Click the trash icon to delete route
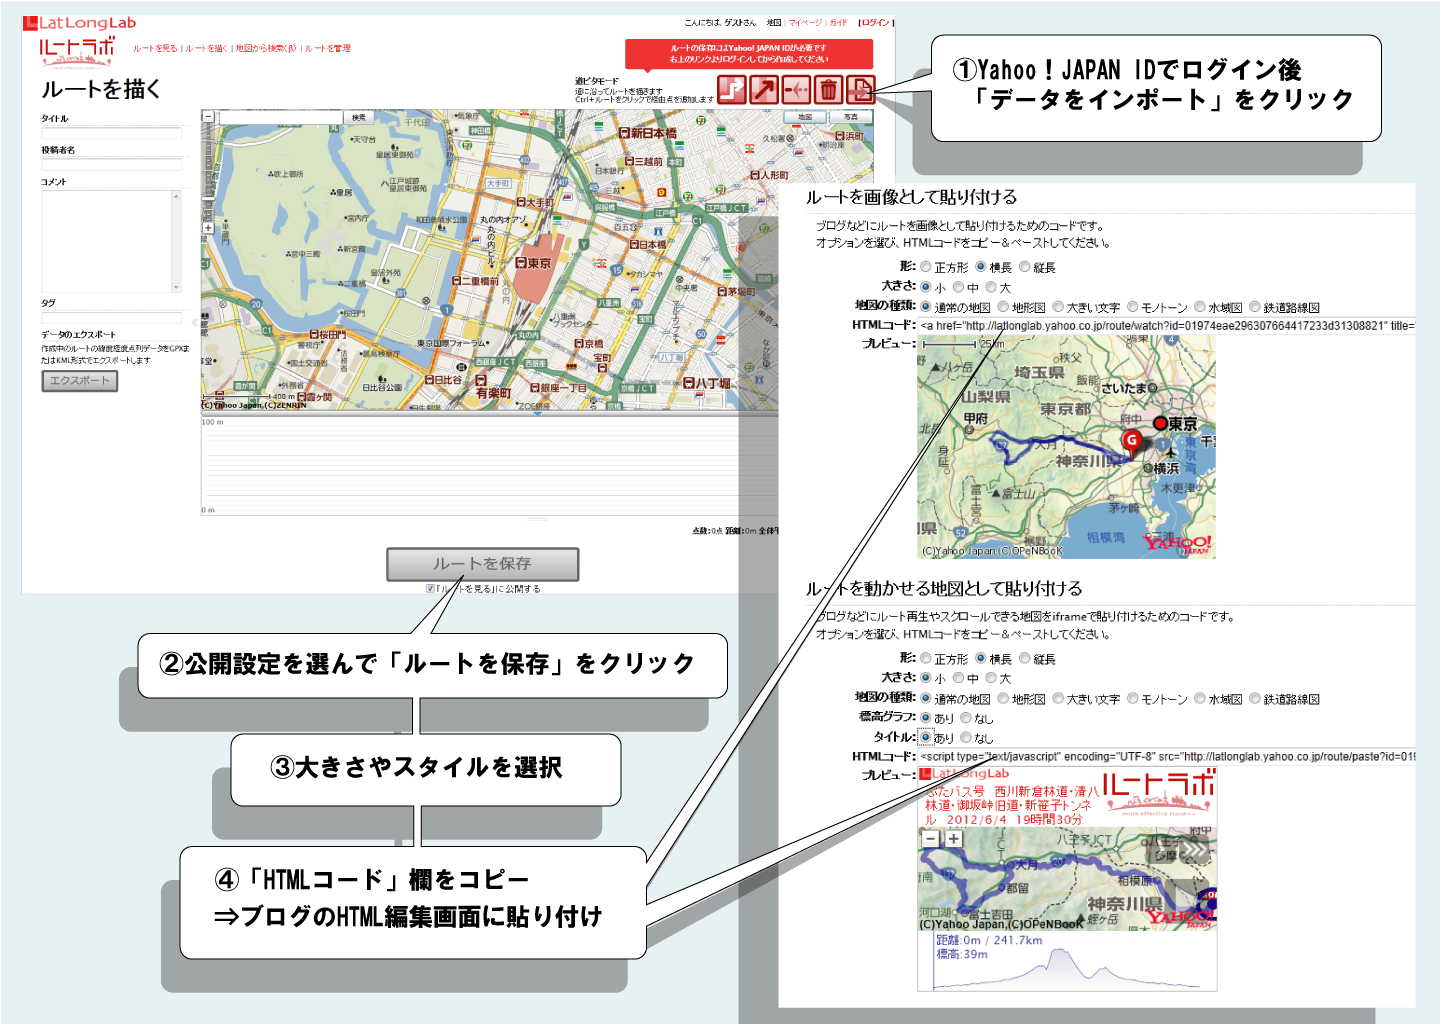Image resolution: width=1440 pixels, height=1024 pixels. [828, 90]
